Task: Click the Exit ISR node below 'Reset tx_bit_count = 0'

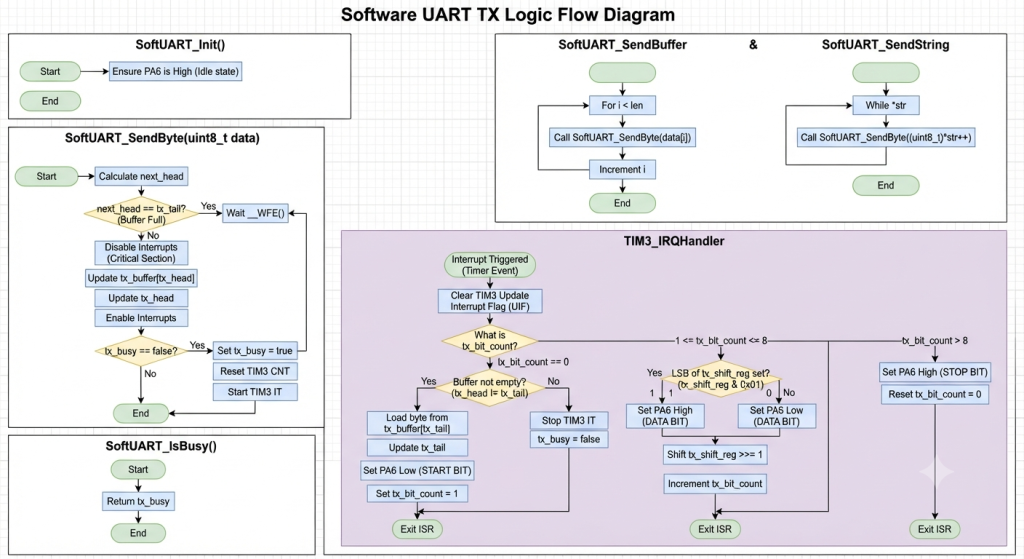Action: (935, 529)
